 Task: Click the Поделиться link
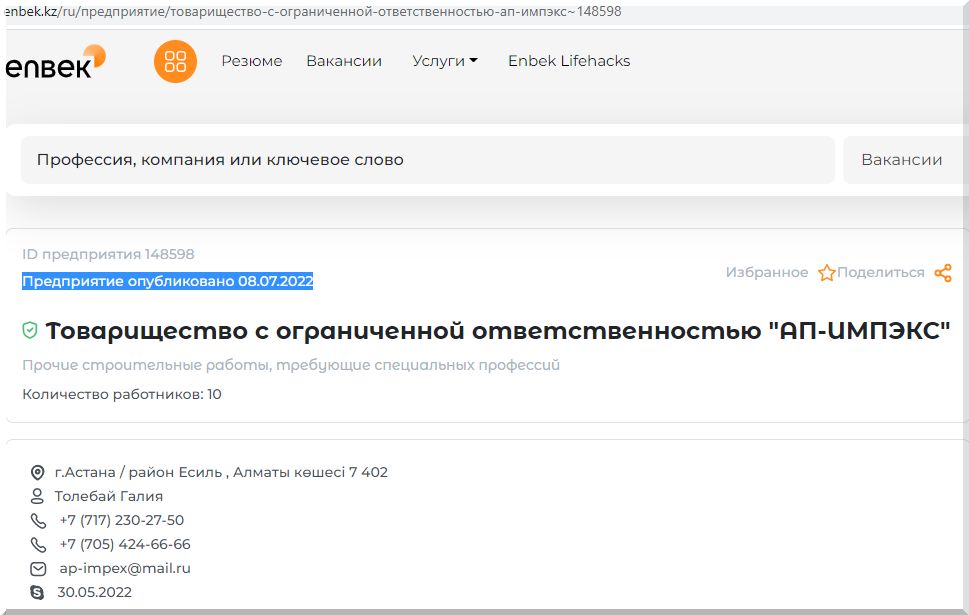pyautogui.click(x=881, y=273)
